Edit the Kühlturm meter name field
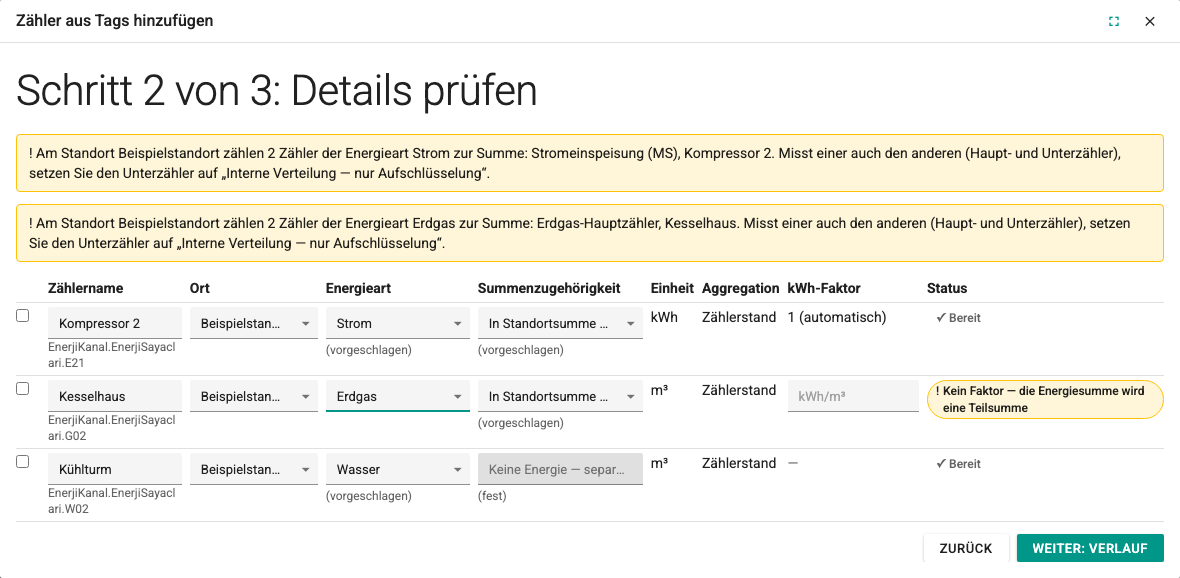This screenshot has height=578, width=1180. pyautogui.click(x=115, y=469)
